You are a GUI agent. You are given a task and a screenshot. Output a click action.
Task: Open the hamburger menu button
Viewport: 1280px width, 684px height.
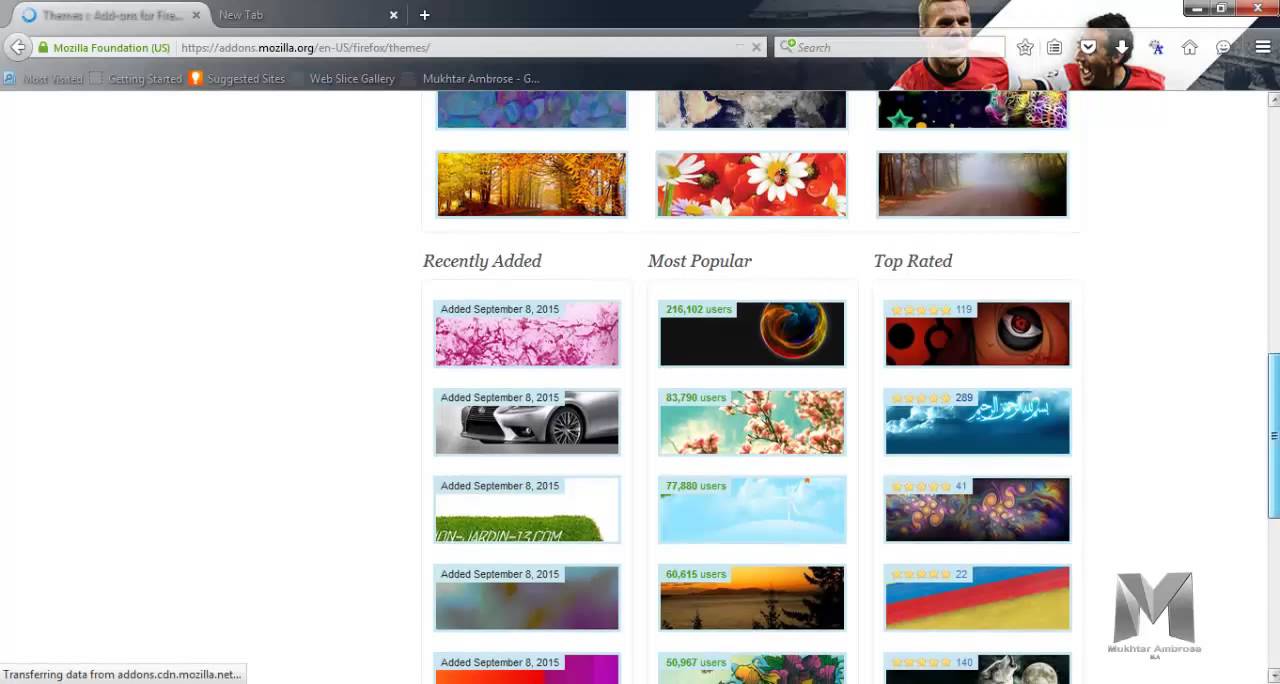click(x=1263, y=47)
